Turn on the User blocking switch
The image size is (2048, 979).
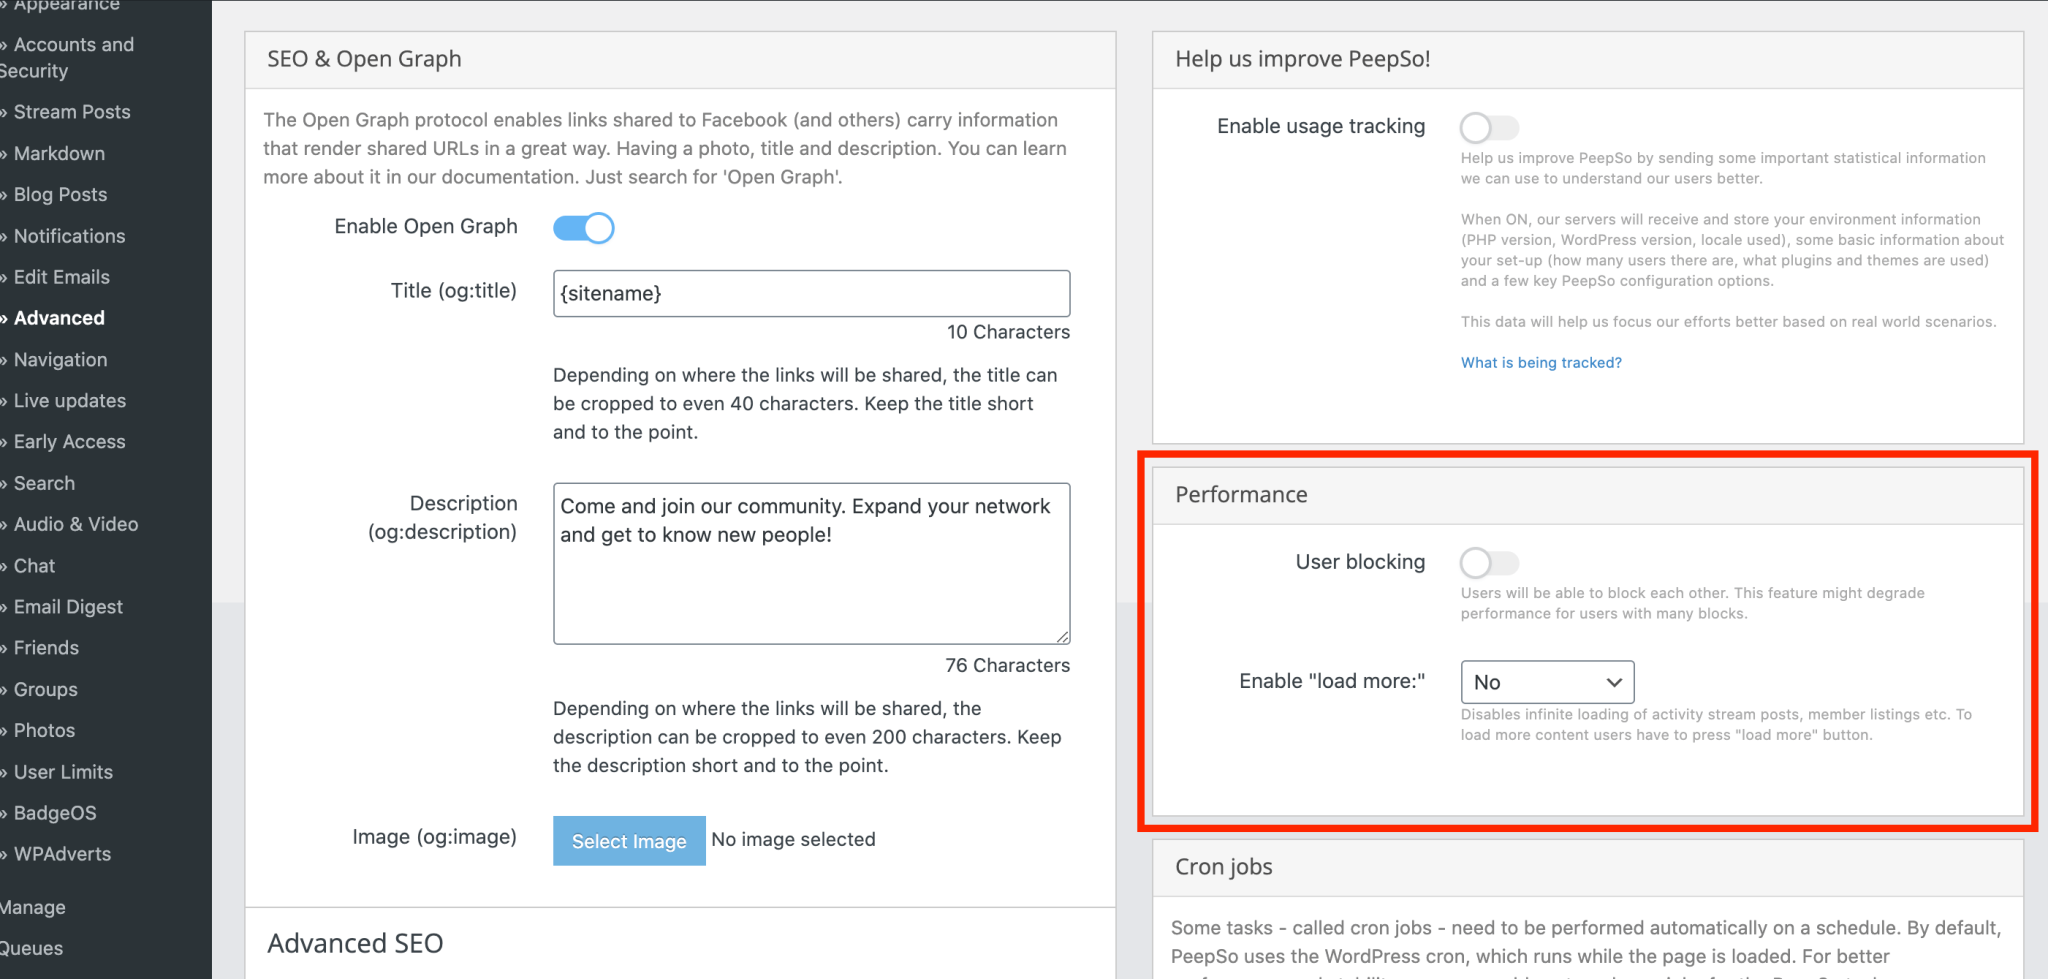1488,563
